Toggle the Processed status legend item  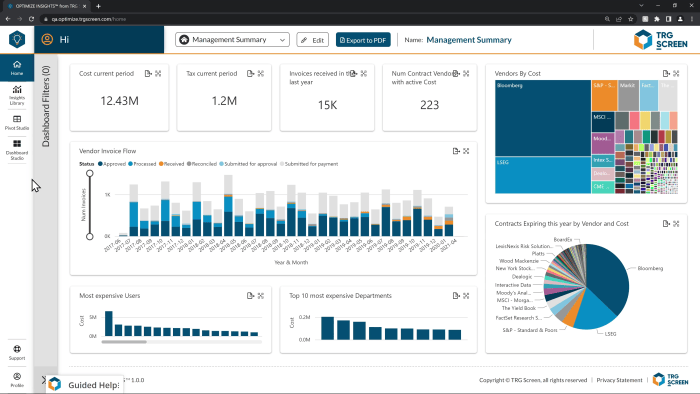click(142, 164)
